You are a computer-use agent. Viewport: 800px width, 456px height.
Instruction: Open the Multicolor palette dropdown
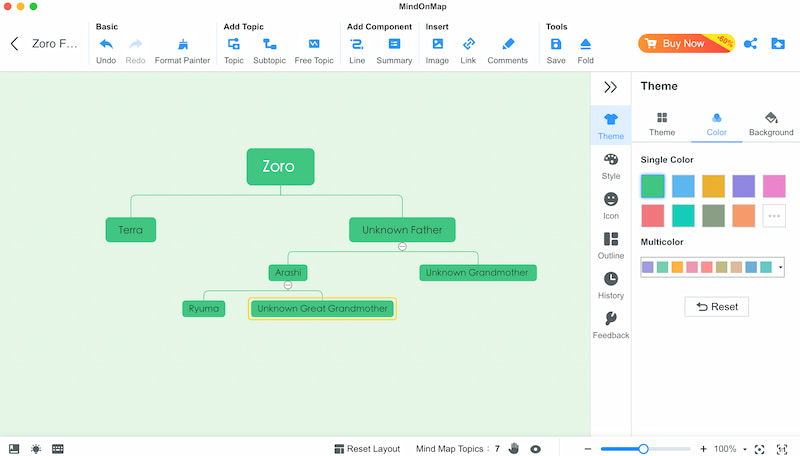pos(780,267)
